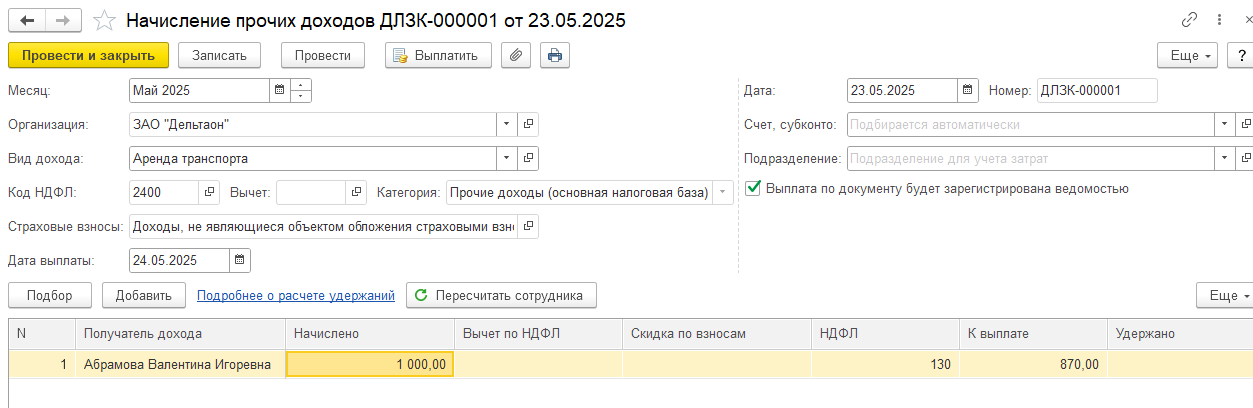Viewport: 1253px width, 408px height.
Task: Open the Организация field record icon
Action: [529, 125]
